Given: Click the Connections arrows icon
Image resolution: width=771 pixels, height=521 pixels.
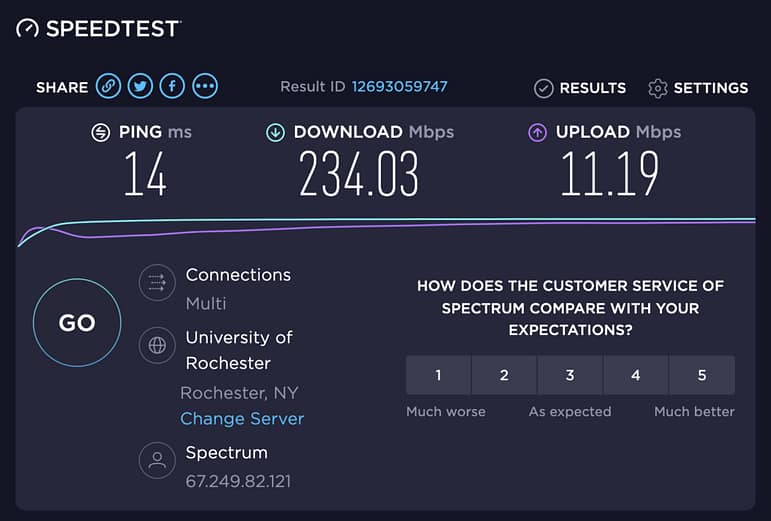Looking at the screenshot, I should 156,283.
